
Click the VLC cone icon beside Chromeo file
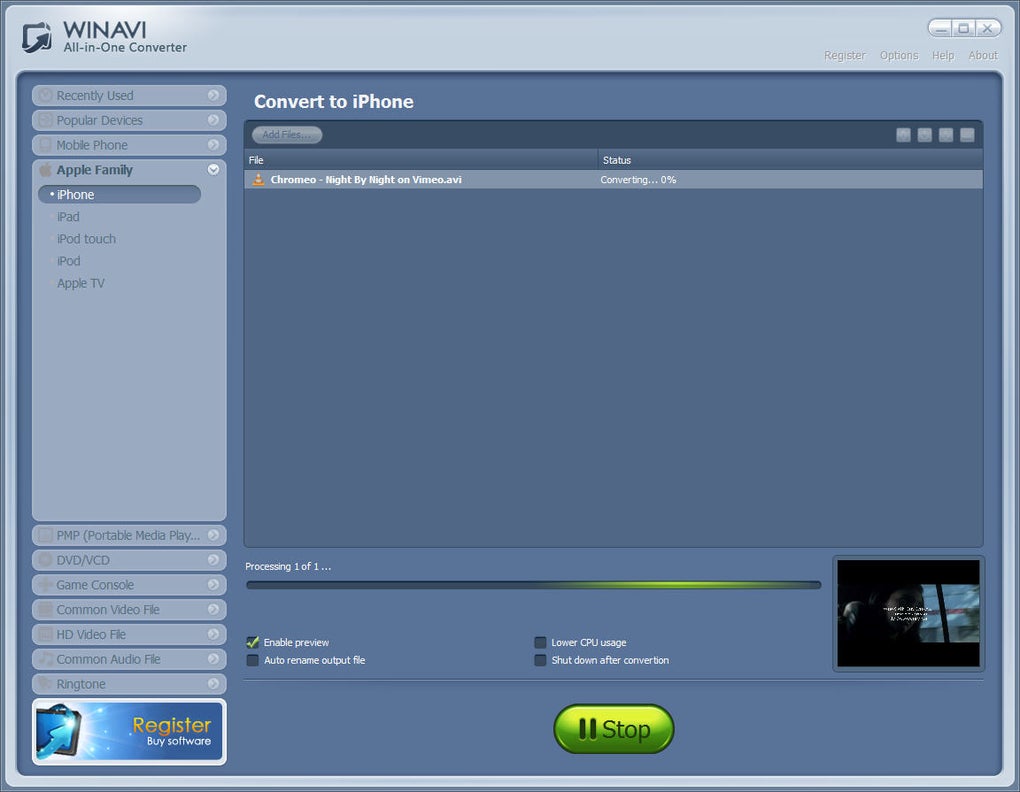(258, 179)
